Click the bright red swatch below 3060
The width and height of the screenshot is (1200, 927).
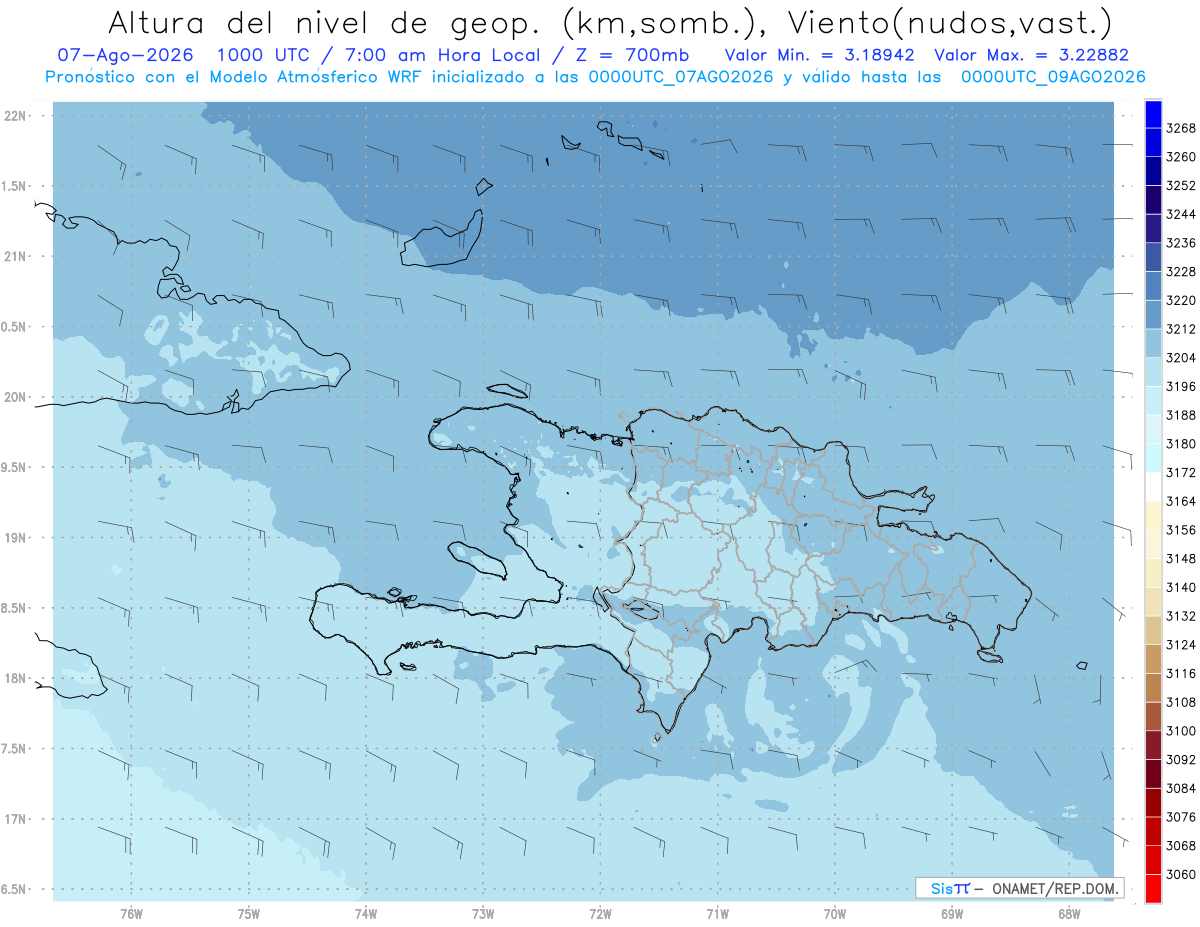point(1153,888)
